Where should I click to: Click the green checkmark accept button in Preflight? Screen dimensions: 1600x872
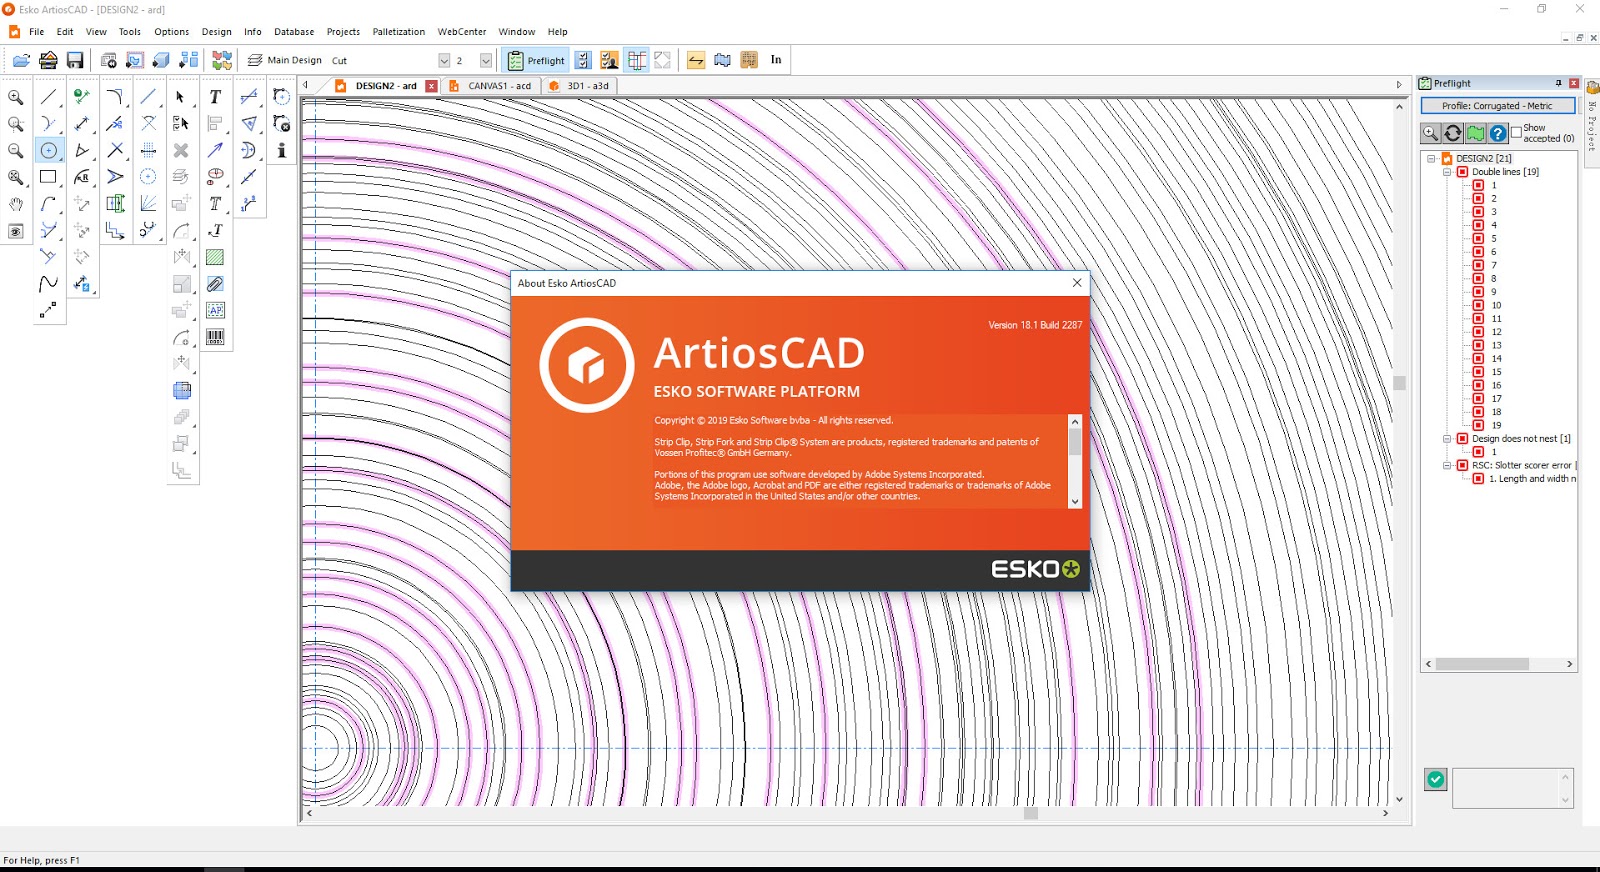coord(1436,779)
